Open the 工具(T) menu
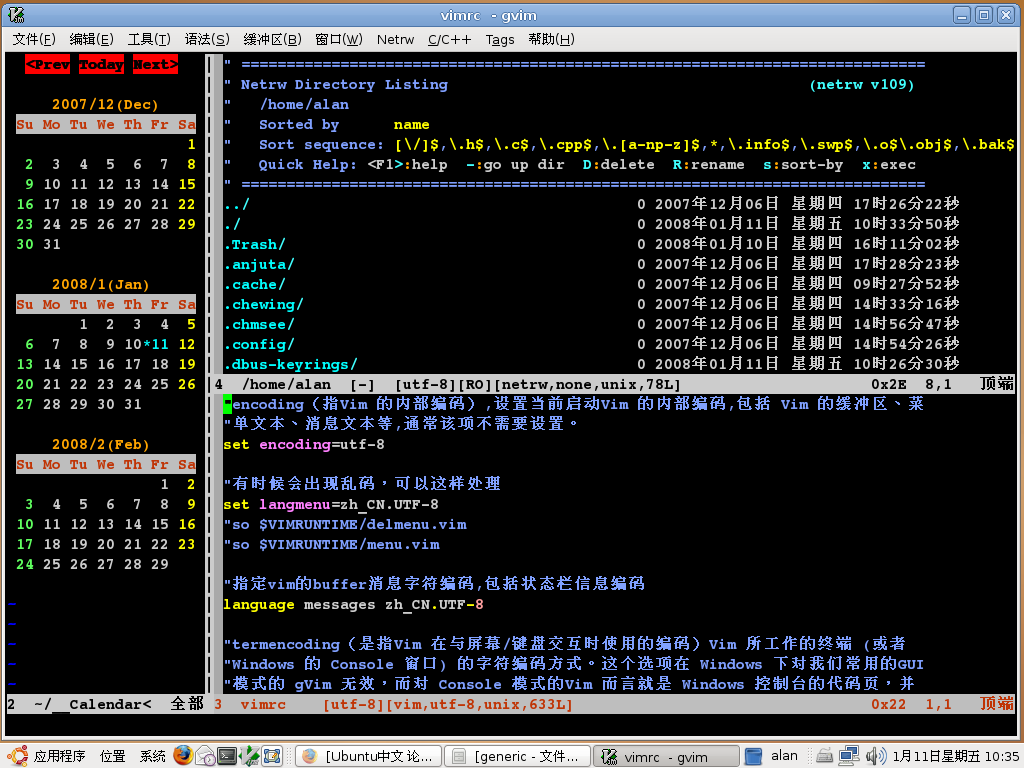The height and width of the screenshot is (768, 1024). click(149, 39)
